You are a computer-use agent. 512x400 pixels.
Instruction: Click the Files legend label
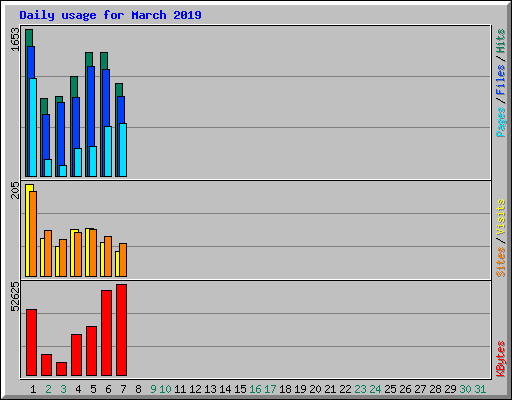(x=501, y=79)
